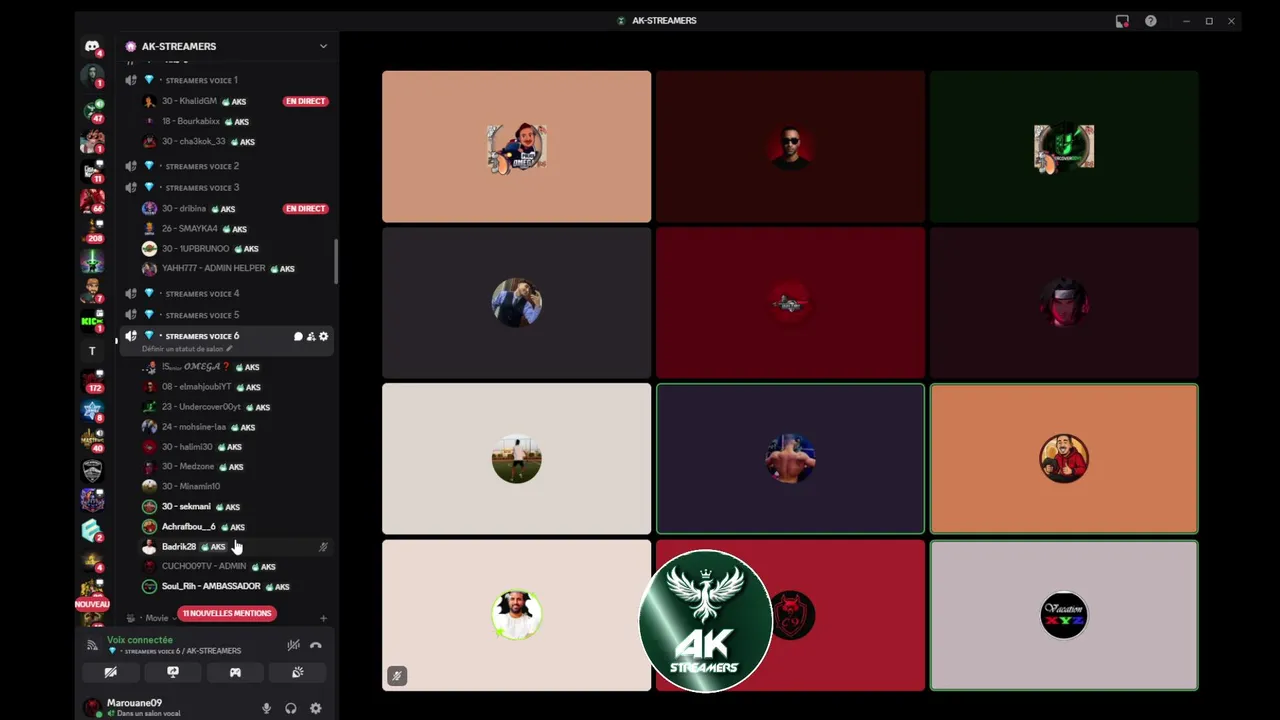This screenshot has height=720, width=1280.
Task: Click muted mic icon on bottom-left tile
Action: (x=396, y=676)
